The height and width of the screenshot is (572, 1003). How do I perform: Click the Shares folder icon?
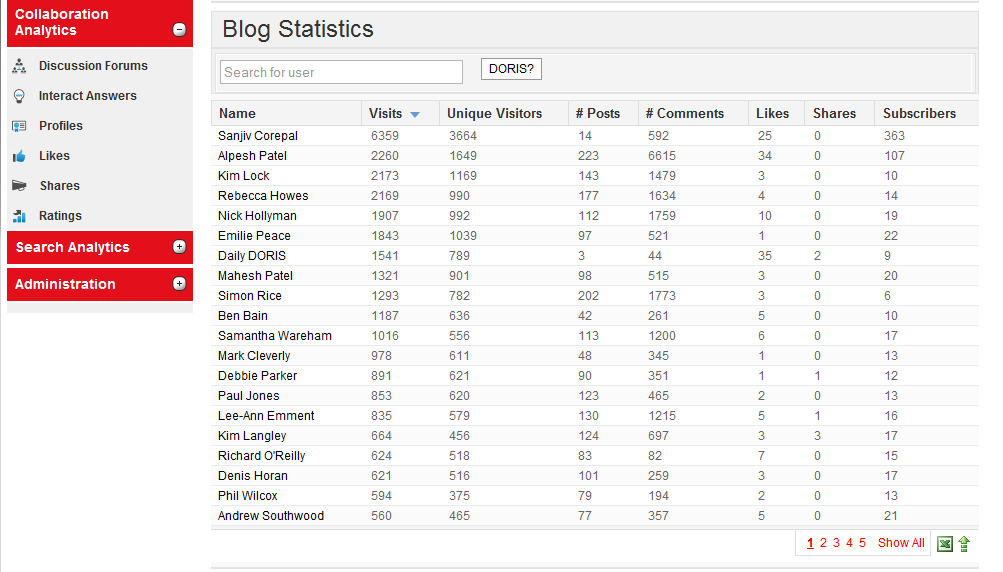[19, 186]
